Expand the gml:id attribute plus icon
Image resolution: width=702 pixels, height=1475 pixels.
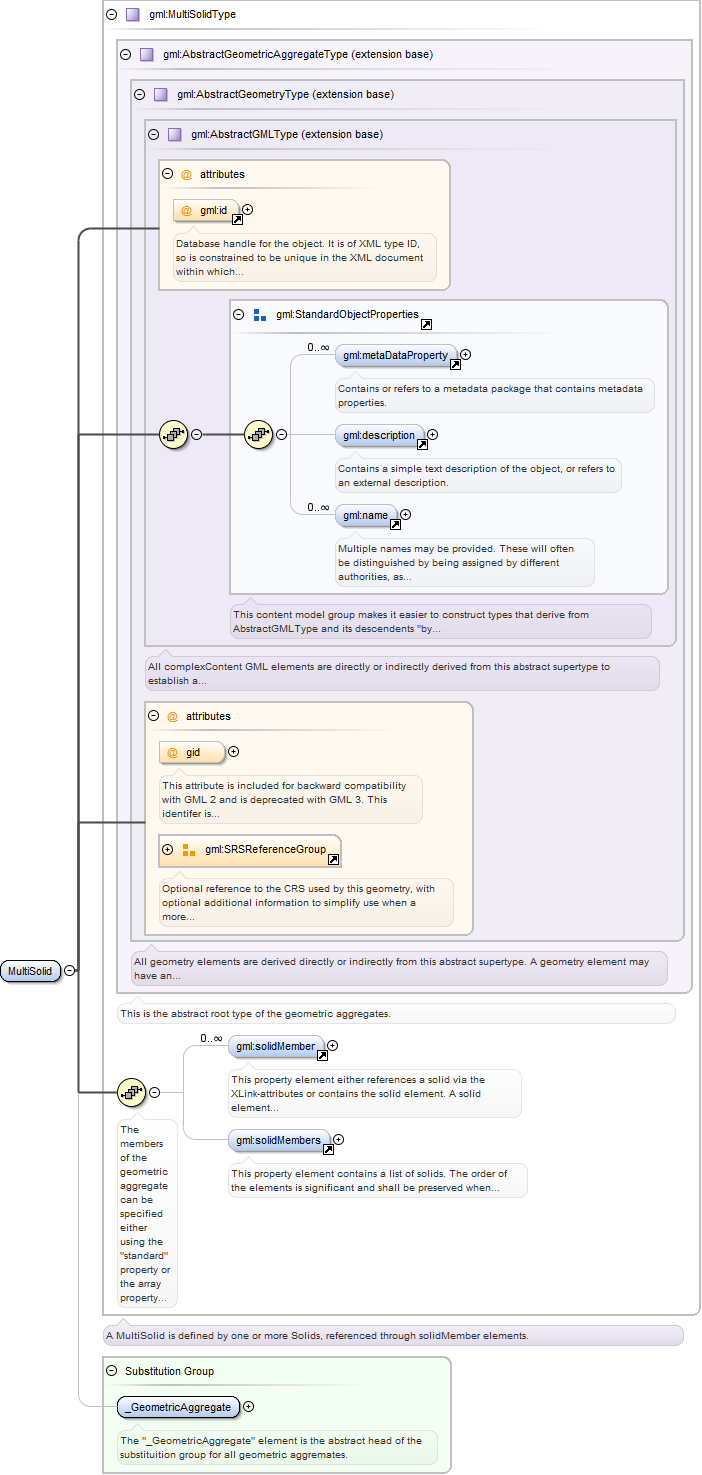pyautogui.click(x=248, y=210)
